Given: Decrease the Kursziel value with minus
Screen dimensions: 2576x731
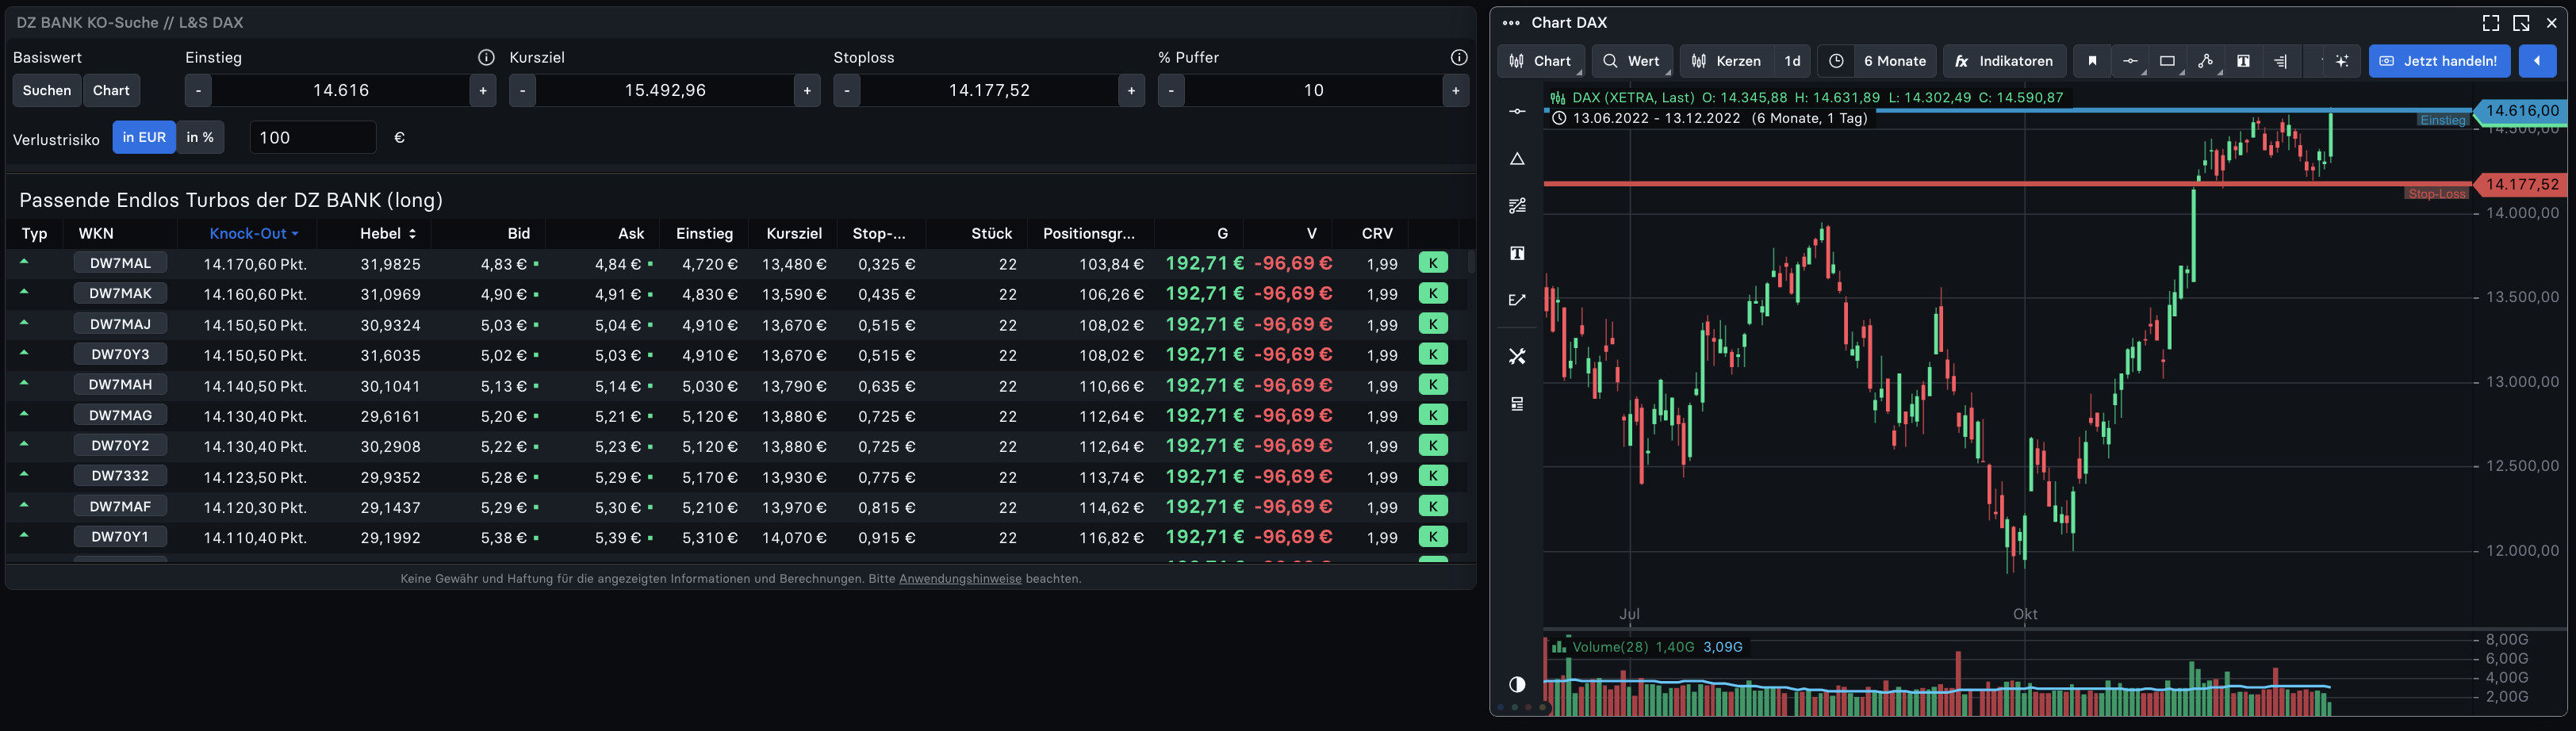Looking at the screenshot, I should tap(522, 90).
